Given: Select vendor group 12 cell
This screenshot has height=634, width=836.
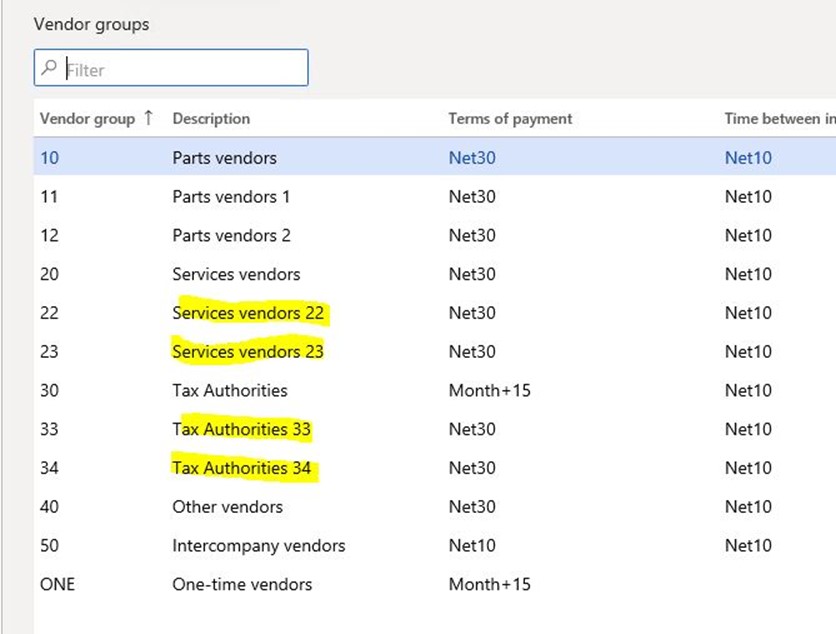Looking at the screenshot, I should point(49,235).
